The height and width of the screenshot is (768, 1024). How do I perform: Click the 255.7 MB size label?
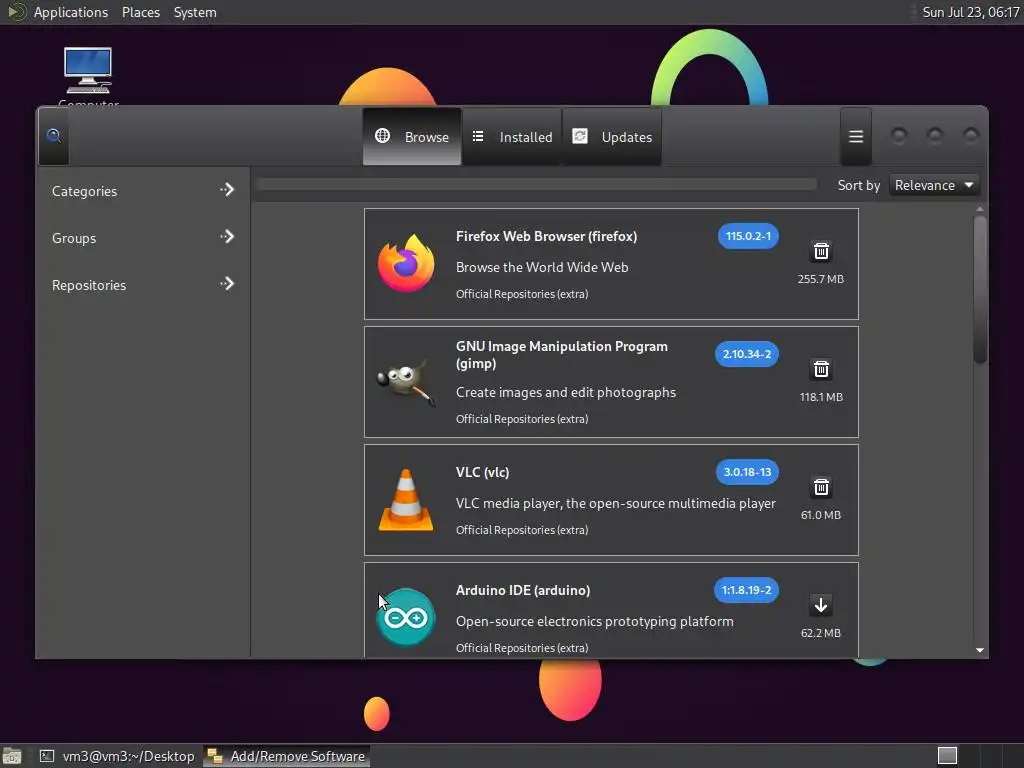pos(821,279)
